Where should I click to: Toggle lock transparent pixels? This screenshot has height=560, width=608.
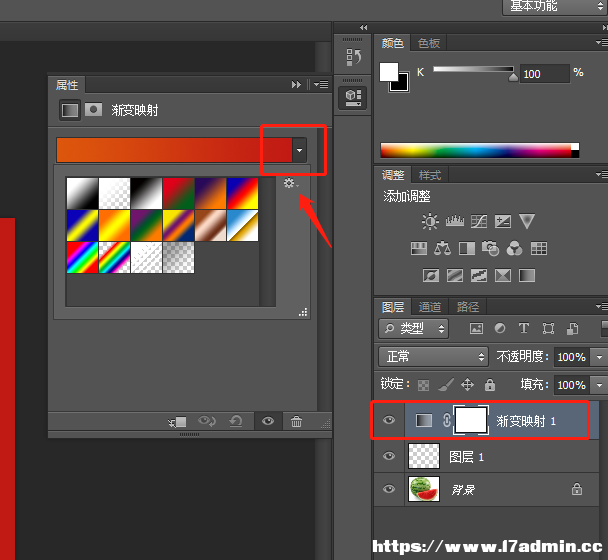423,385
